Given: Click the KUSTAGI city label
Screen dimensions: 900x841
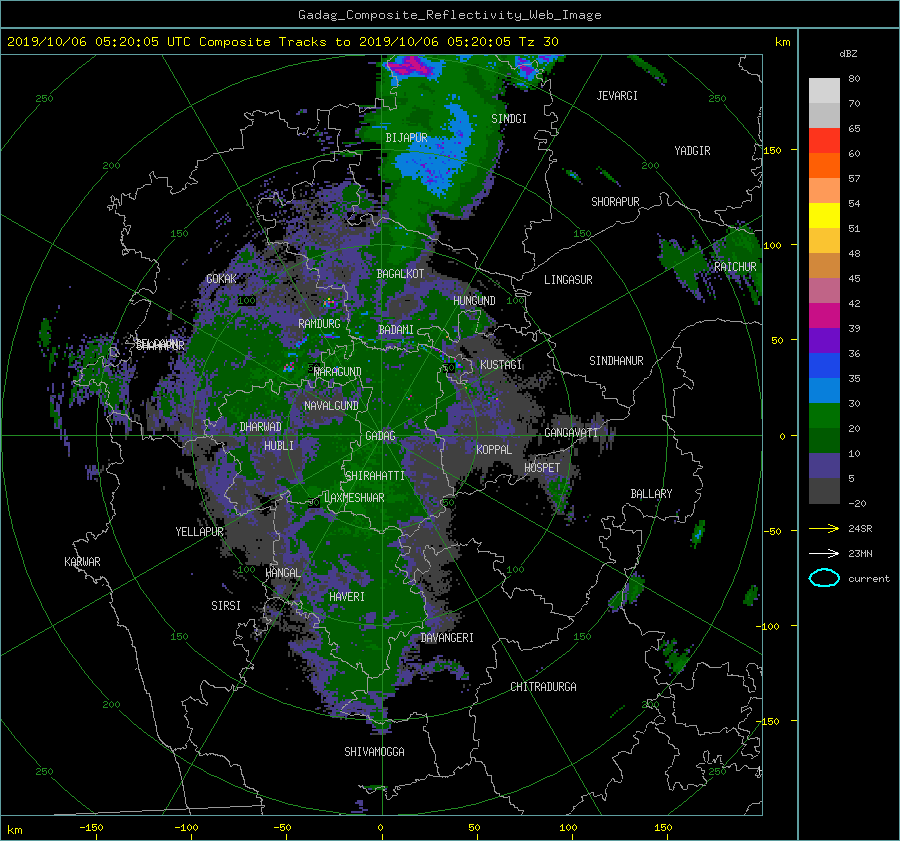Looking at the screenshot, I should pos(501,365).
